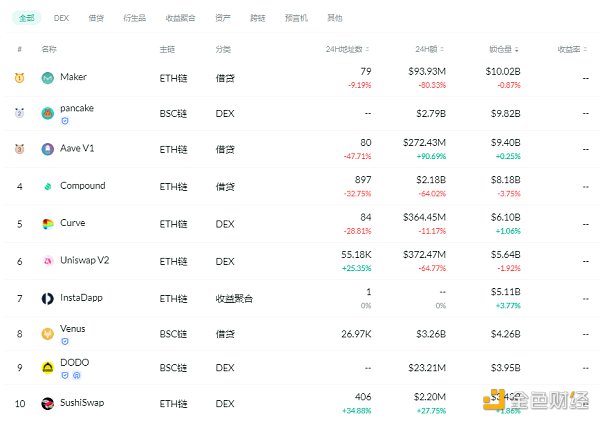
Task: Click the shield badge under Venus
Action: 65,341
